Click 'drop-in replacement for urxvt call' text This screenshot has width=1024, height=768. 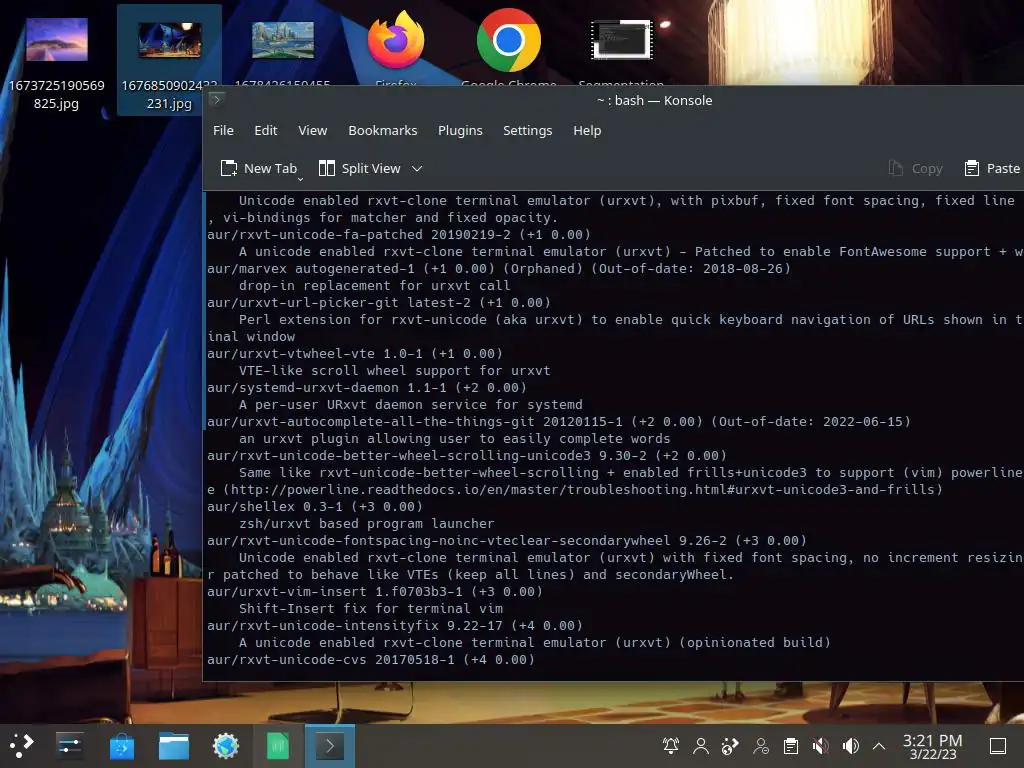(x=375, y=285)
